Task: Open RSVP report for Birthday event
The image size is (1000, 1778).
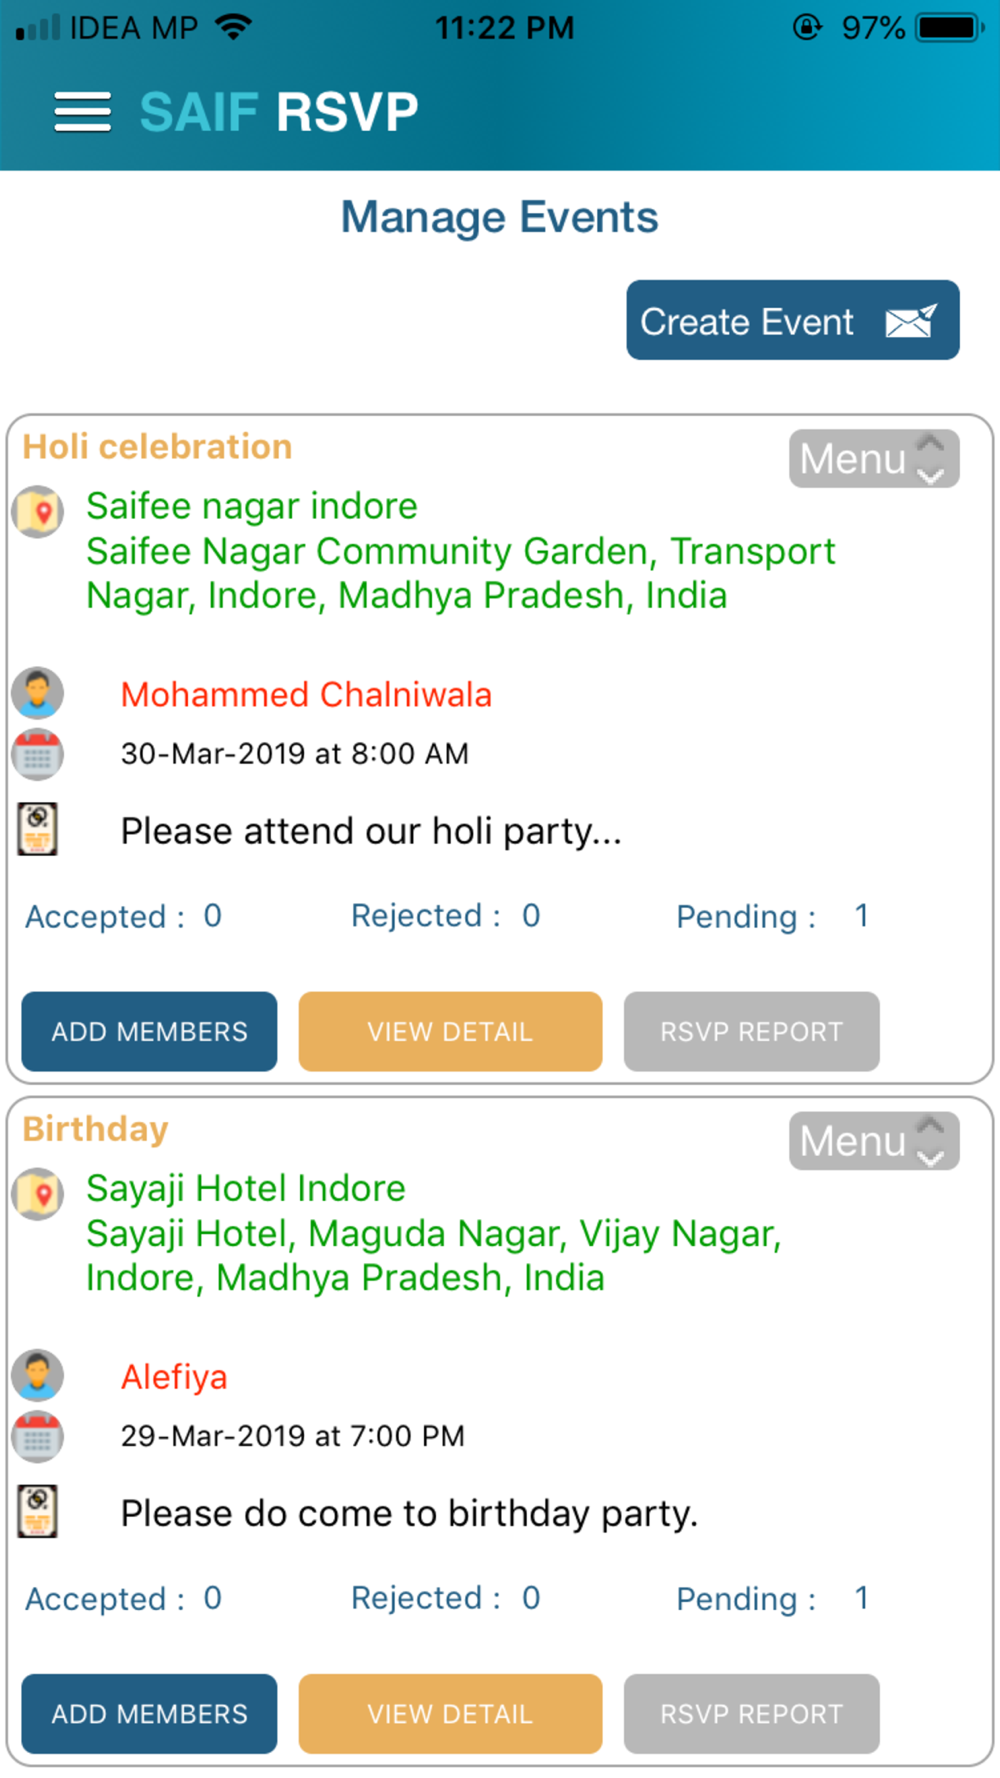Action: pyautogui.click(x=752, y=1713)
